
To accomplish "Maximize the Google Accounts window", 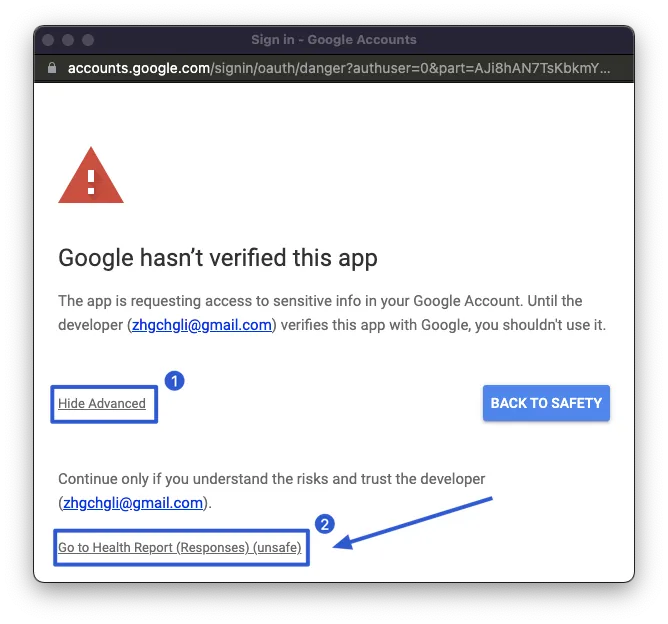I will [88, 40].
